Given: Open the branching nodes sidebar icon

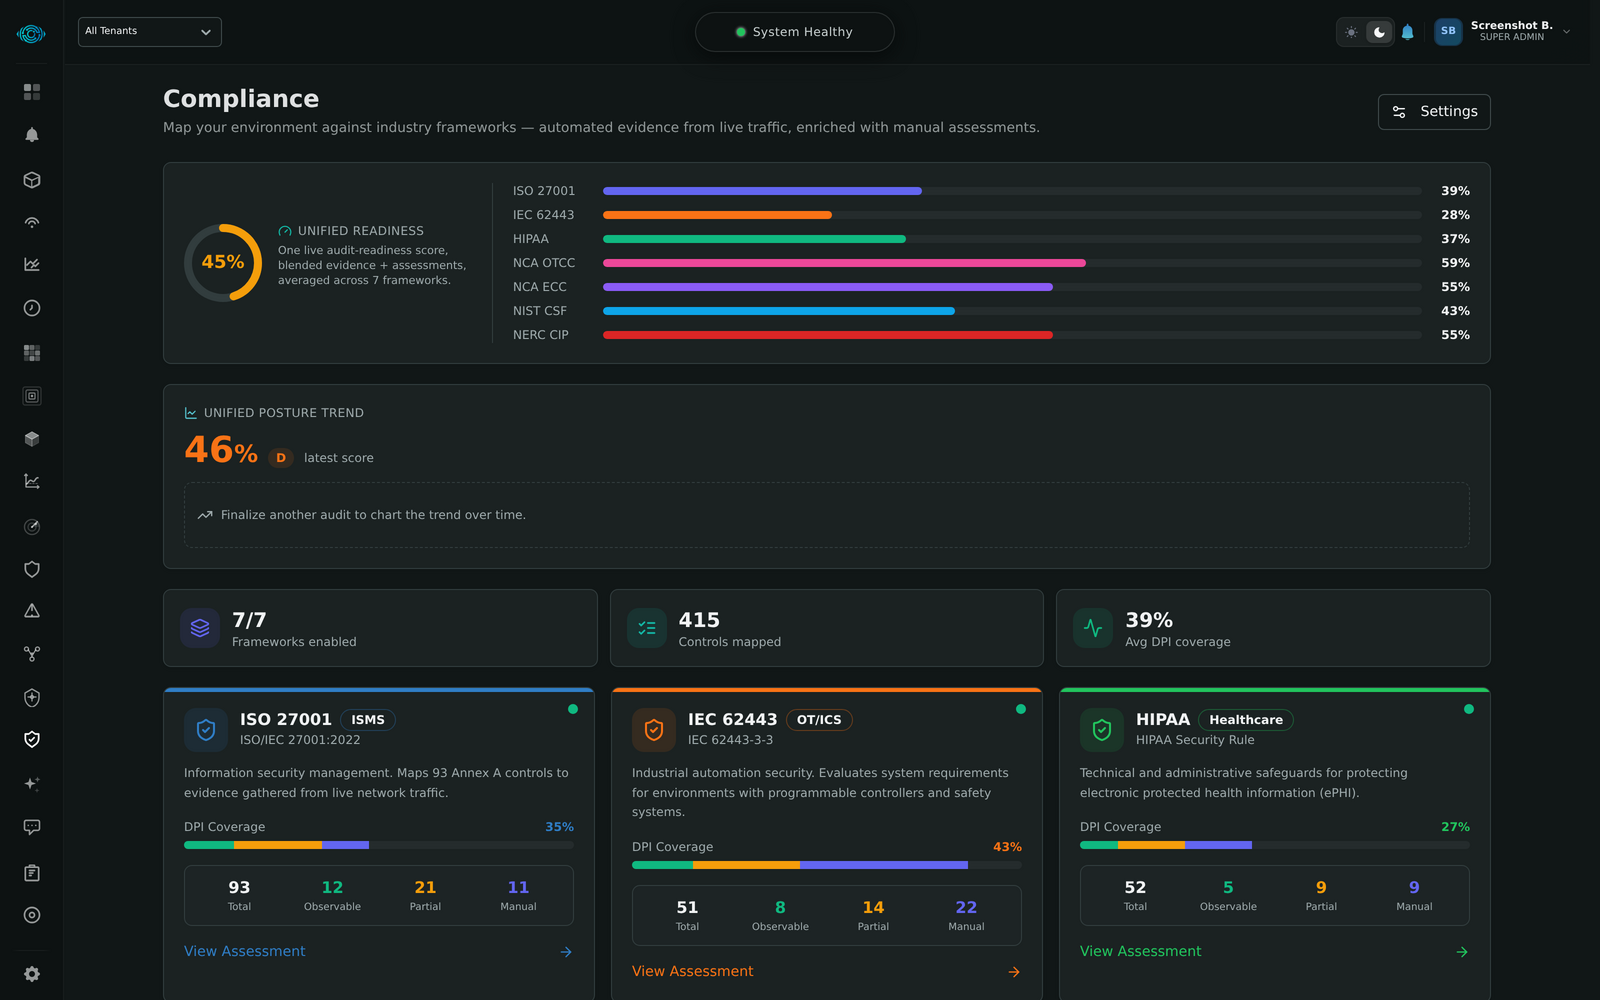Looking at the screenshot, I should coord(32,654).
